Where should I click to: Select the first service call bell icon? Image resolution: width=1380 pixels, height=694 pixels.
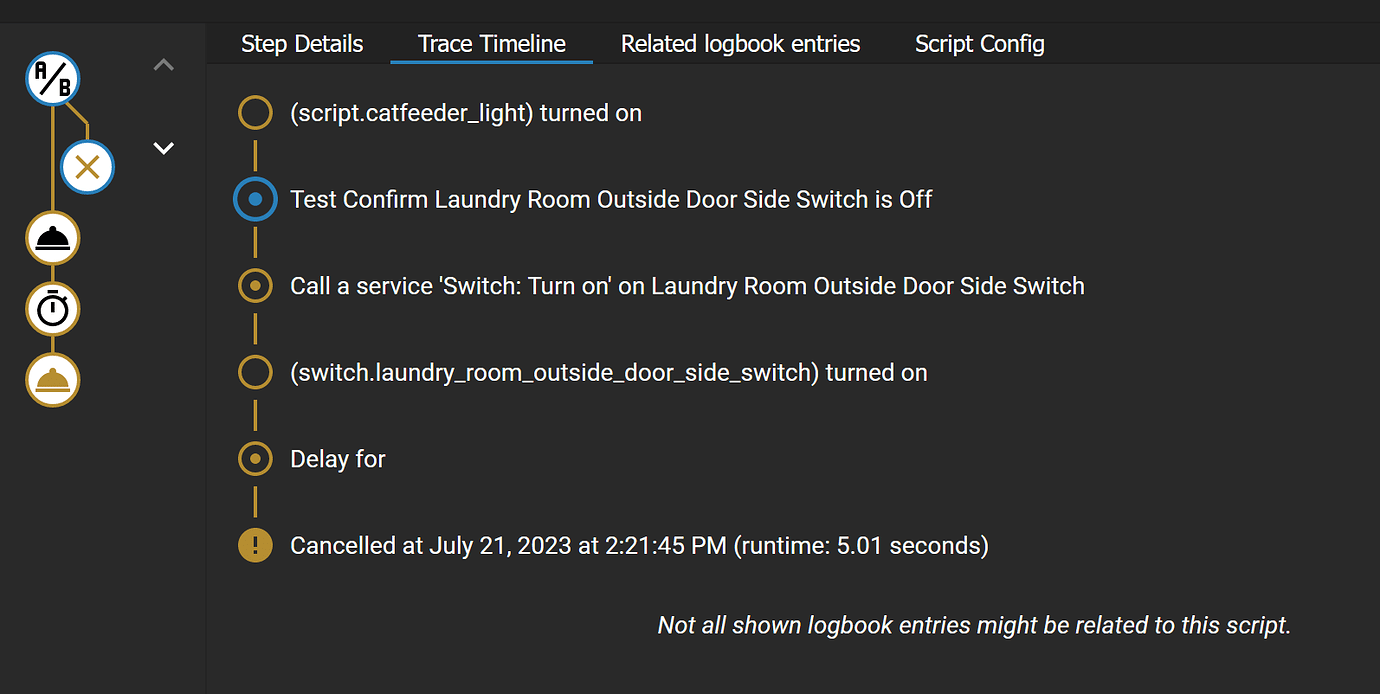52,238
